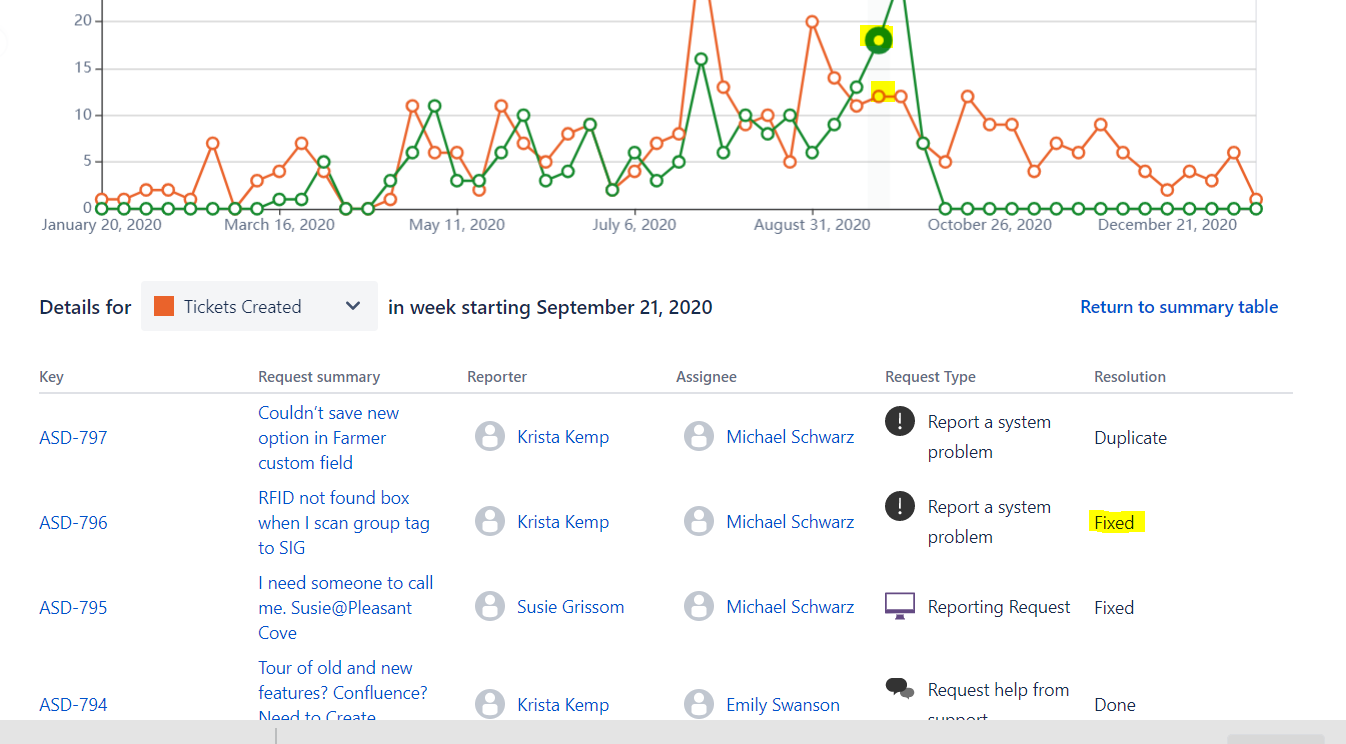Screen dimensions: 1346x744
Task: Click the Request Type column header
Action: (x=930, y=377)
